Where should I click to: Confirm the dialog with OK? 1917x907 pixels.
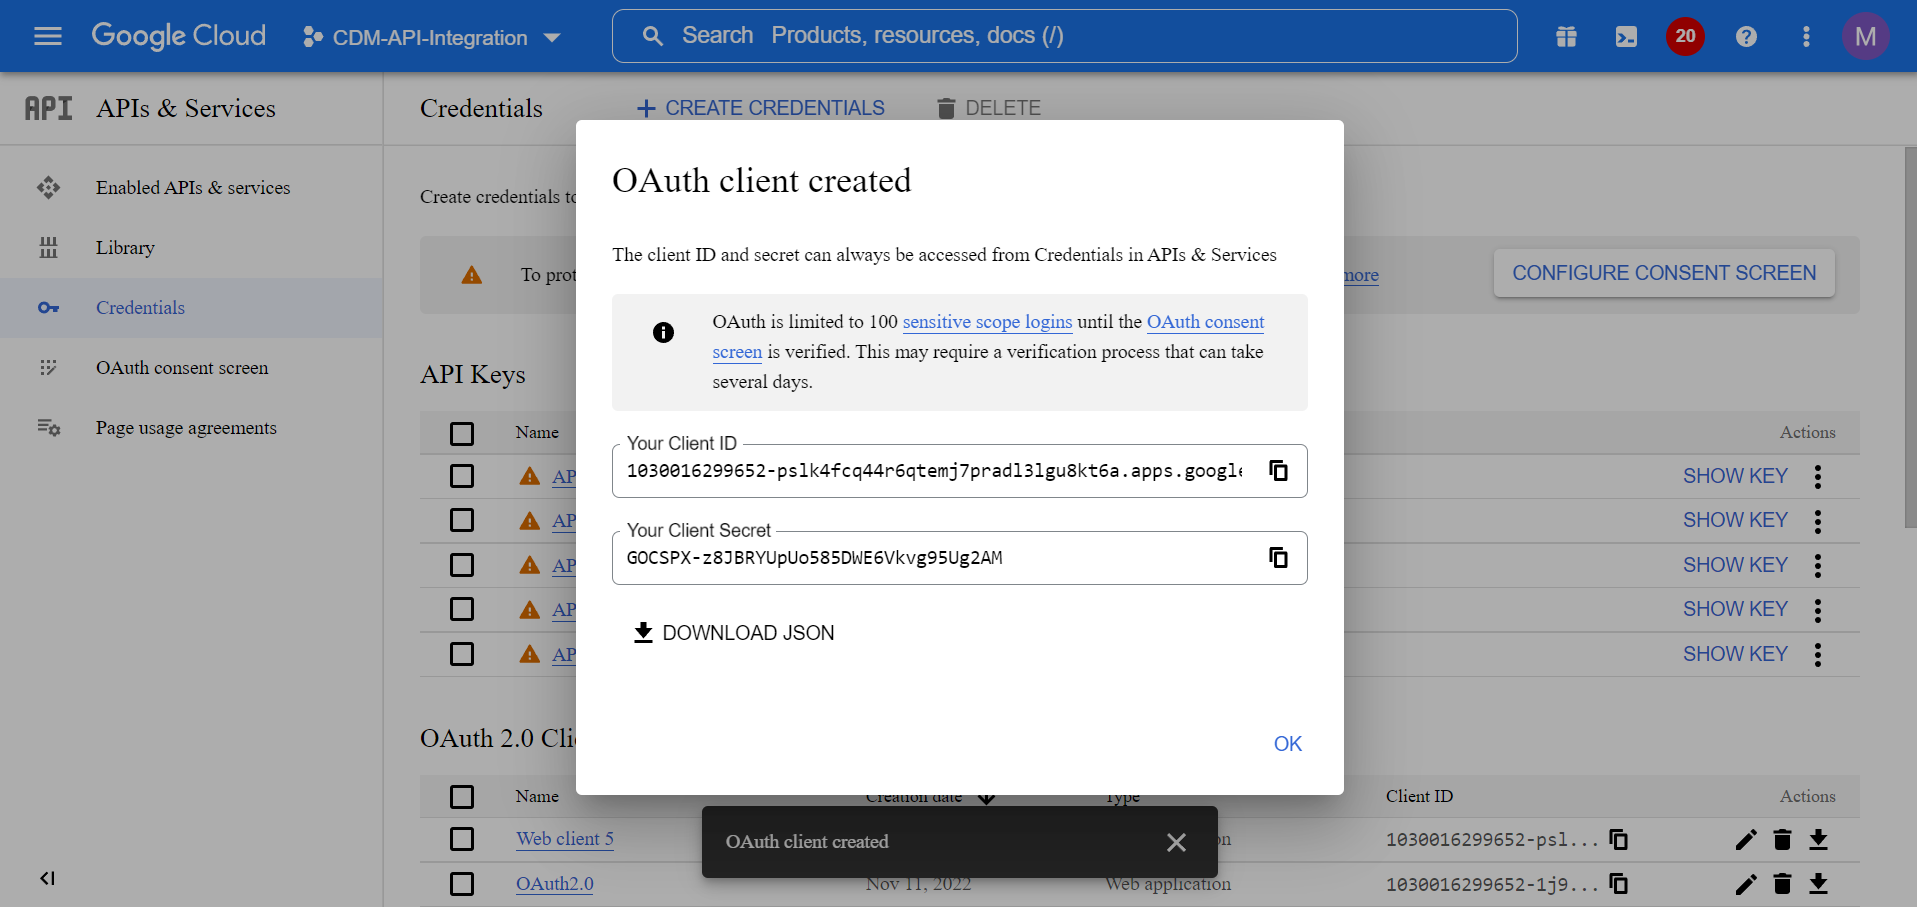tap(1288, 744)
